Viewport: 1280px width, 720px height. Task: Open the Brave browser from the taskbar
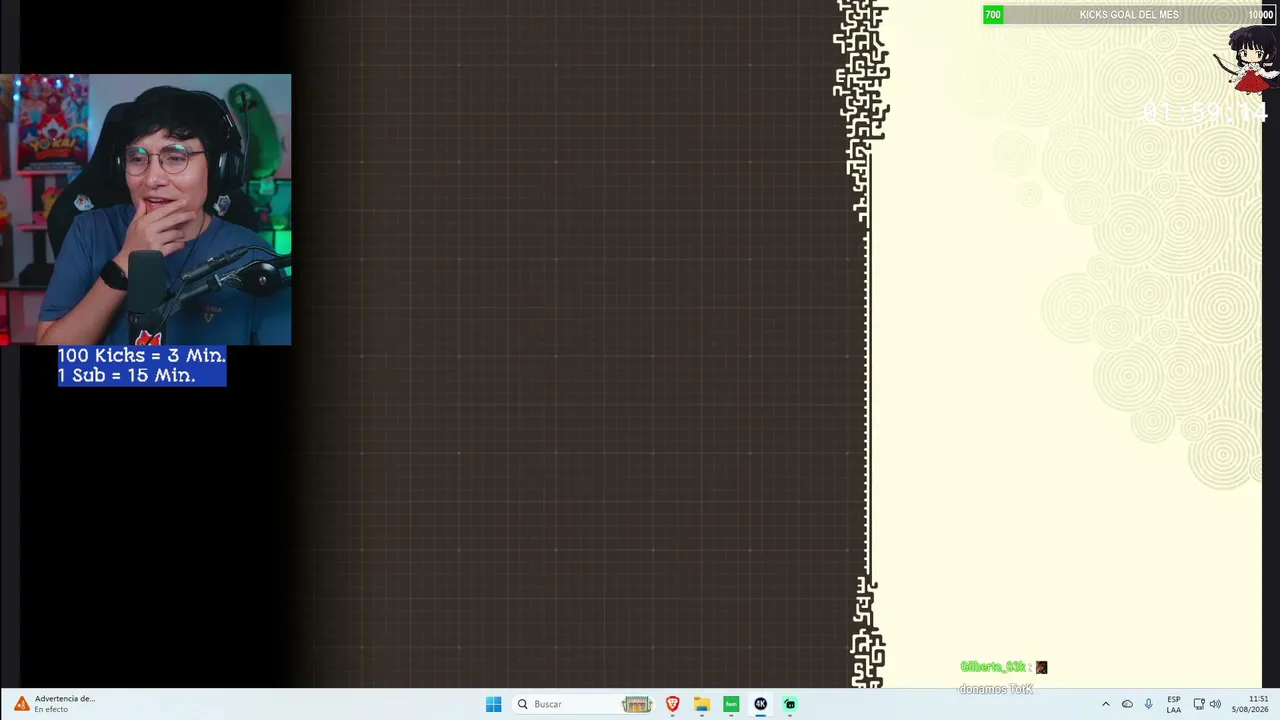673,704
